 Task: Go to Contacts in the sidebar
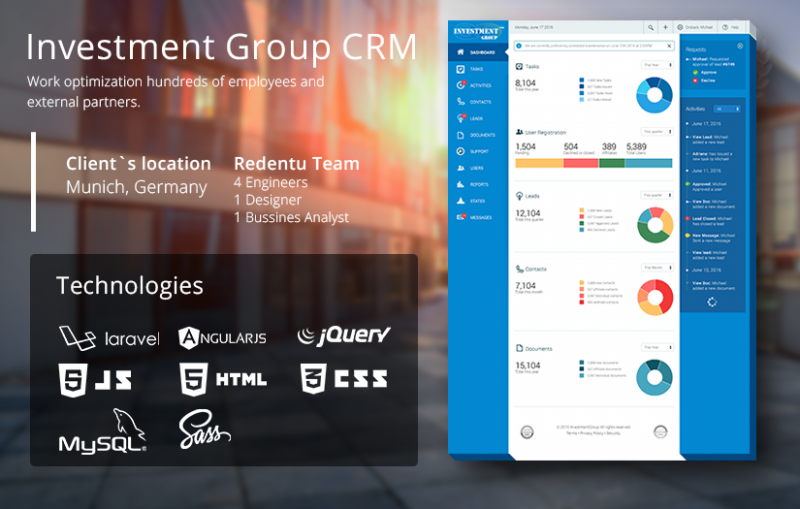(474, 102)
